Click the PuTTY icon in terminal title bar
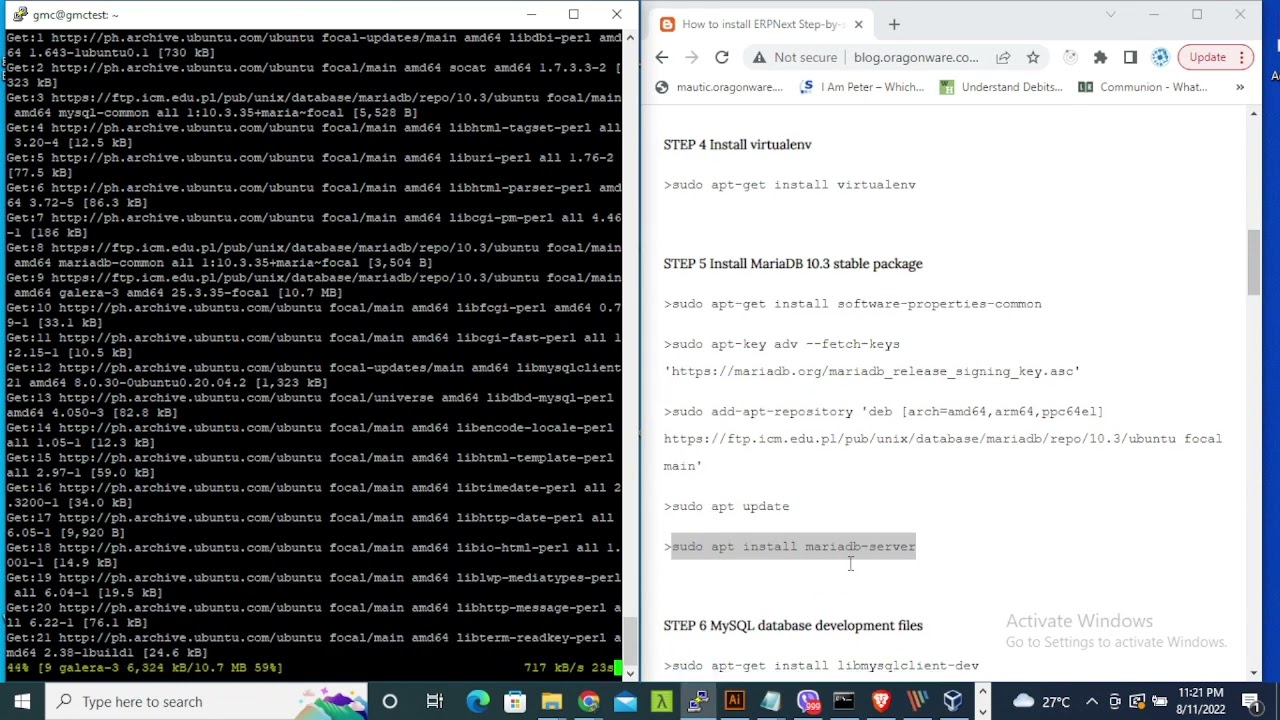Viewport: 1280px width, 720px height. click(19, 15)
